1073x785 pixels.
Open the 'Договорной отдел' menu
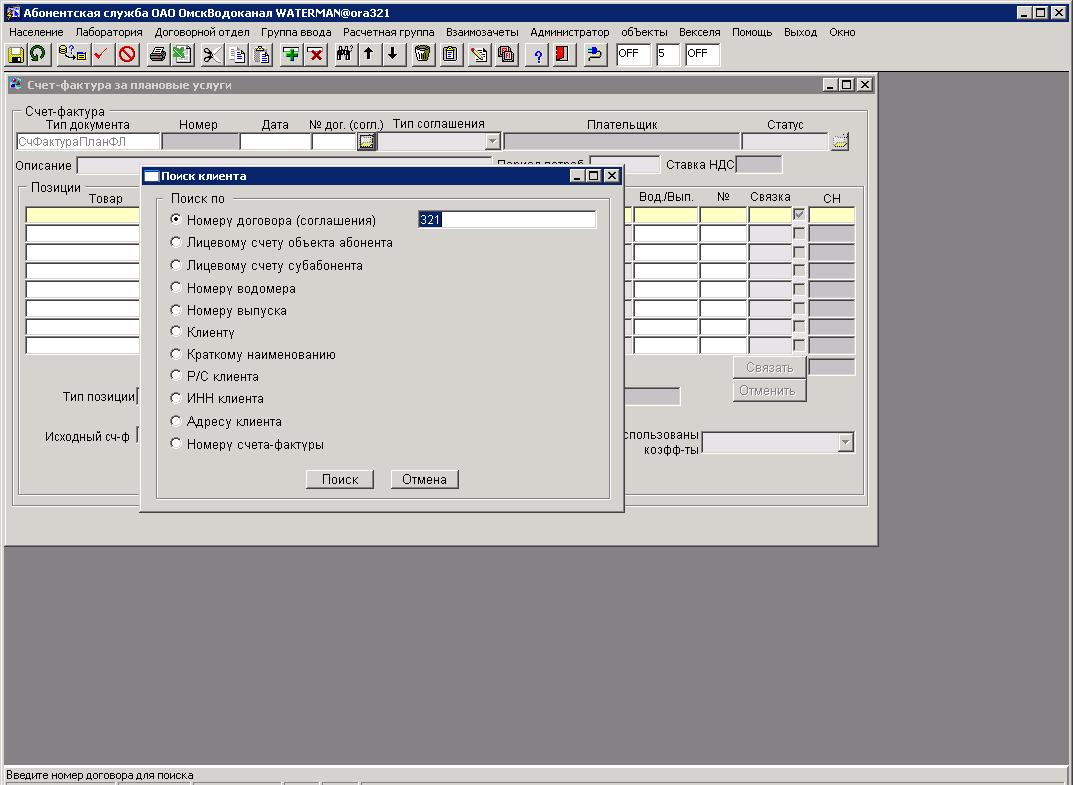point(202,32)
